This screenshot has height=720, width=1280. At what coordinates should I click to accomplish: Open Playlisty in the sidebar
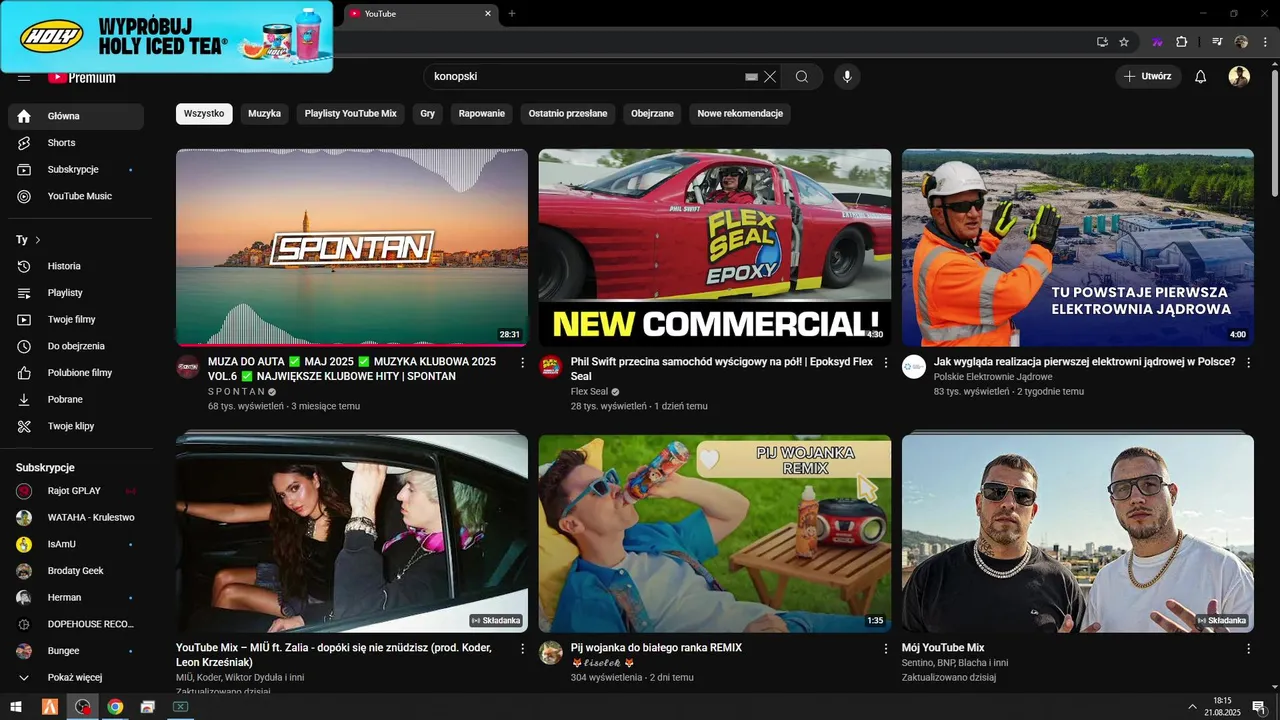pos(76,293)
